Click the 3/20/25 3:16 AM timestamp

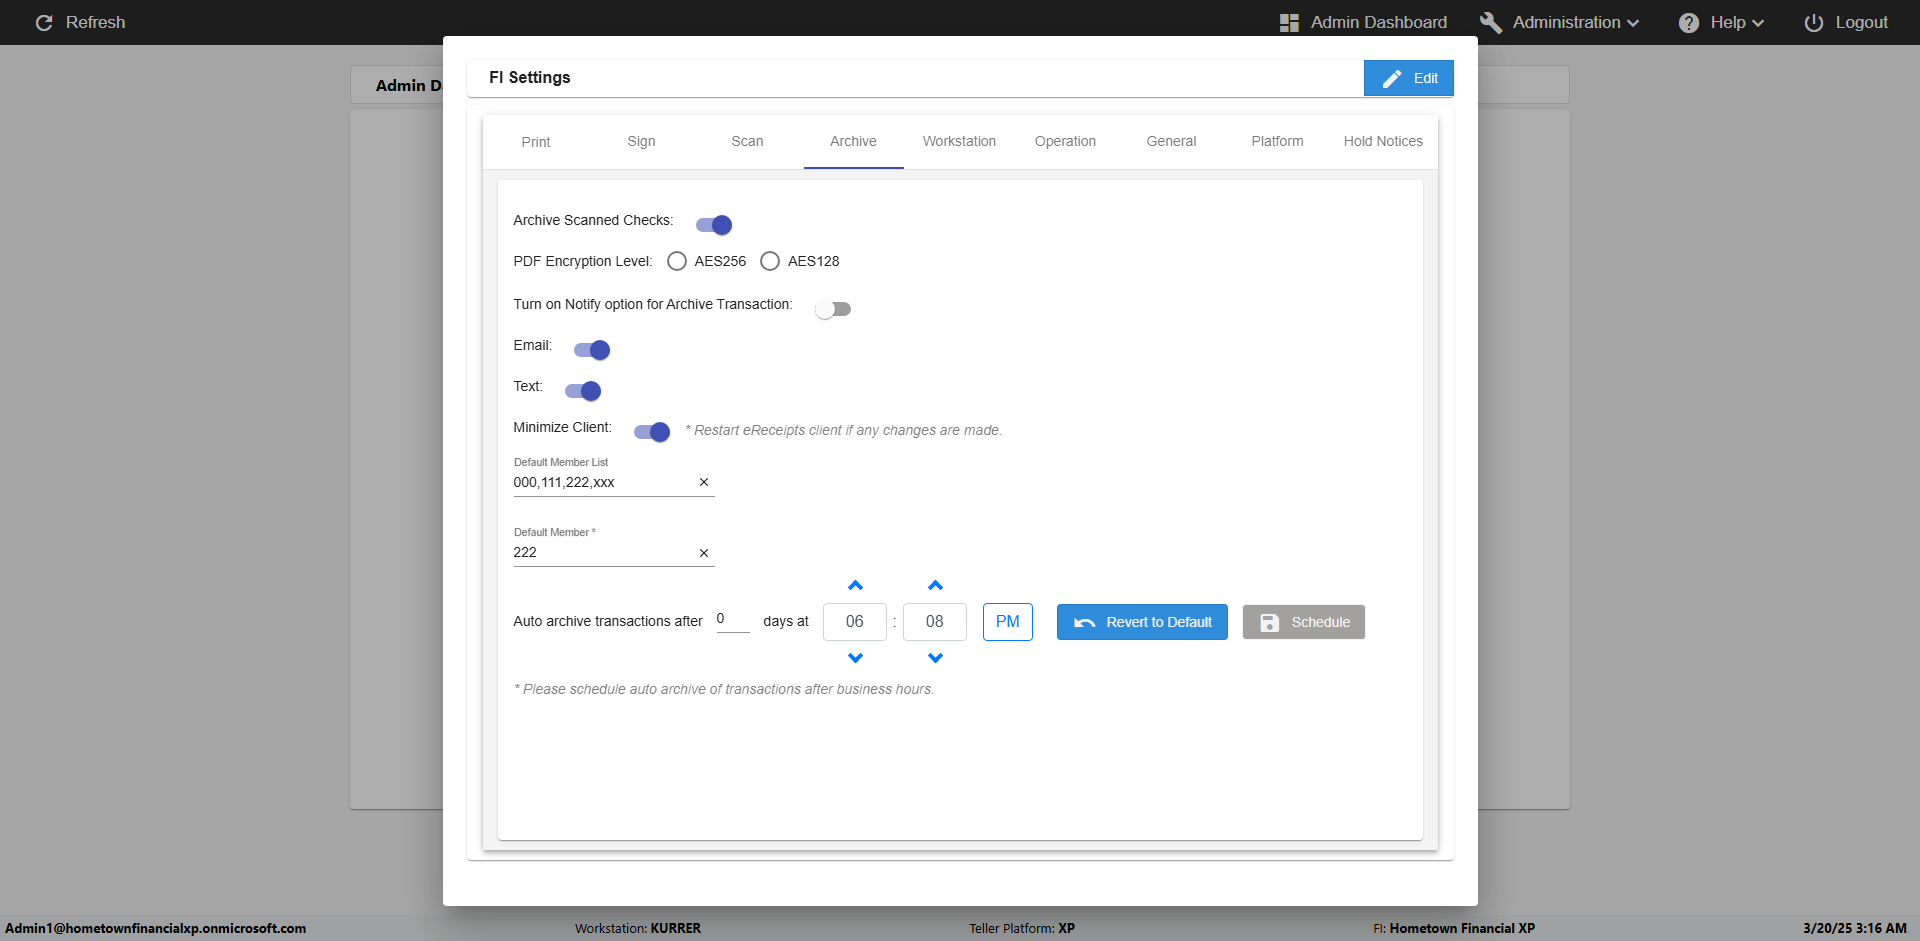point(1855,929)
